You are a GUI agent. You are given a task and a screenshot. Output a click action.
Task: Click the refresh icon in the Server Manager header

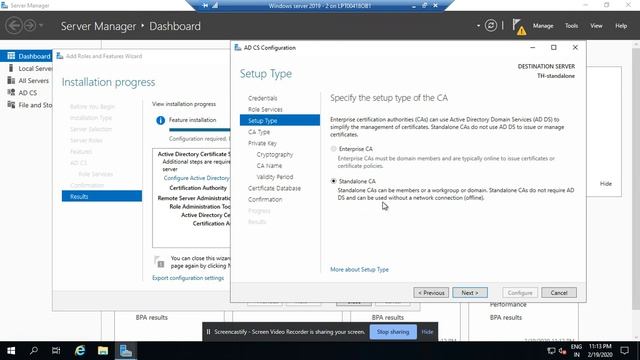tap(491, 26)
